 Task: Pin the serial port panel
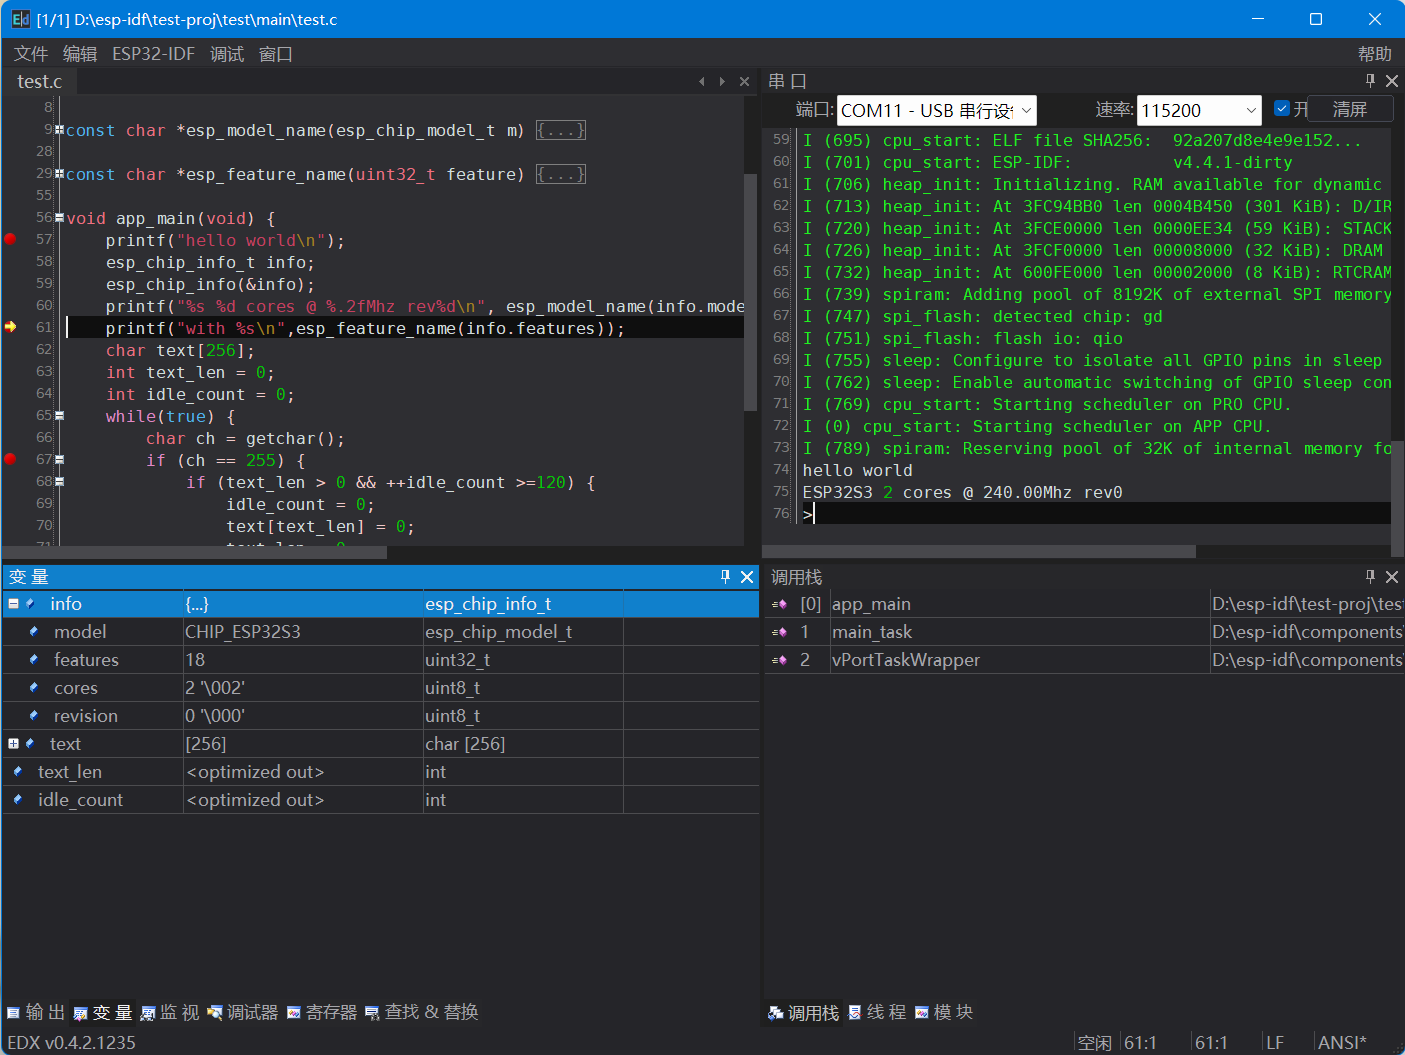tap(1370, 81)
